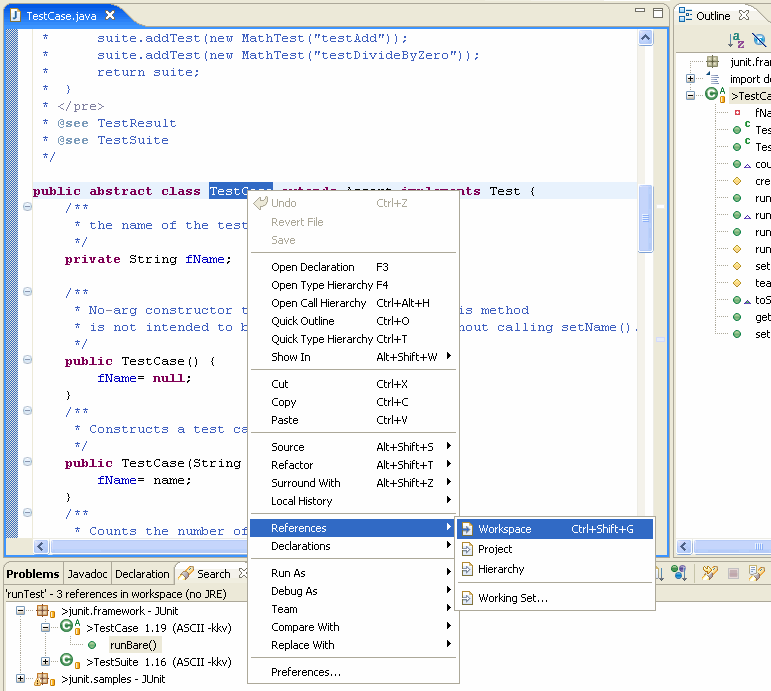Click the Java file icon on TestCase.java tab
771x691 pixels.
point(15,15)
